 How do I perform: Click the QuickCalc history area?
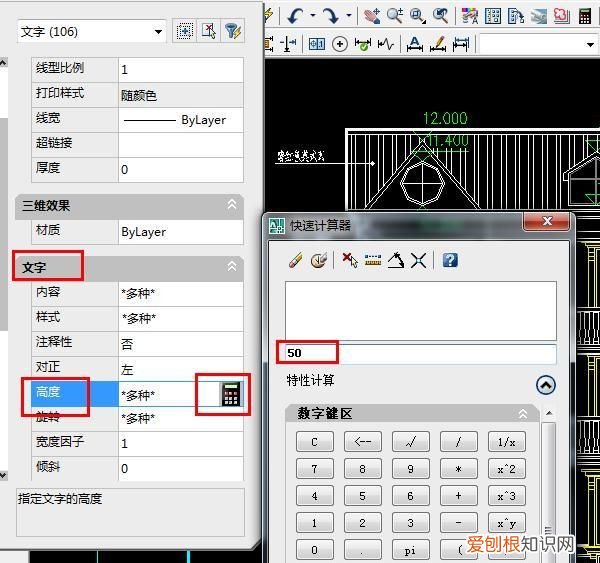point(421,311)
